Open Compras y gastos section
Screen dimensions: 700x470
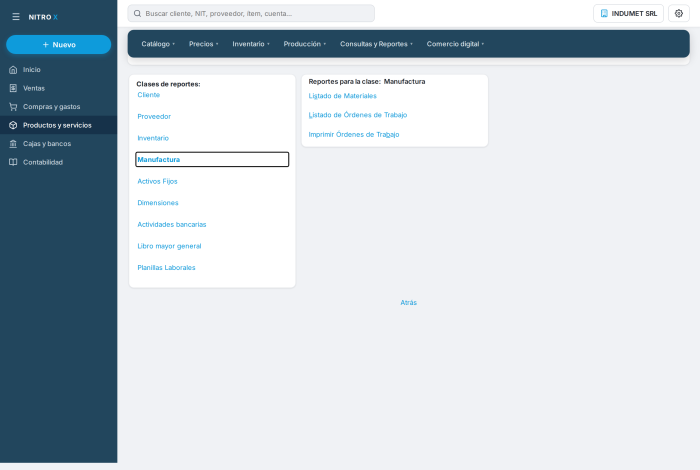pos(58,107)
